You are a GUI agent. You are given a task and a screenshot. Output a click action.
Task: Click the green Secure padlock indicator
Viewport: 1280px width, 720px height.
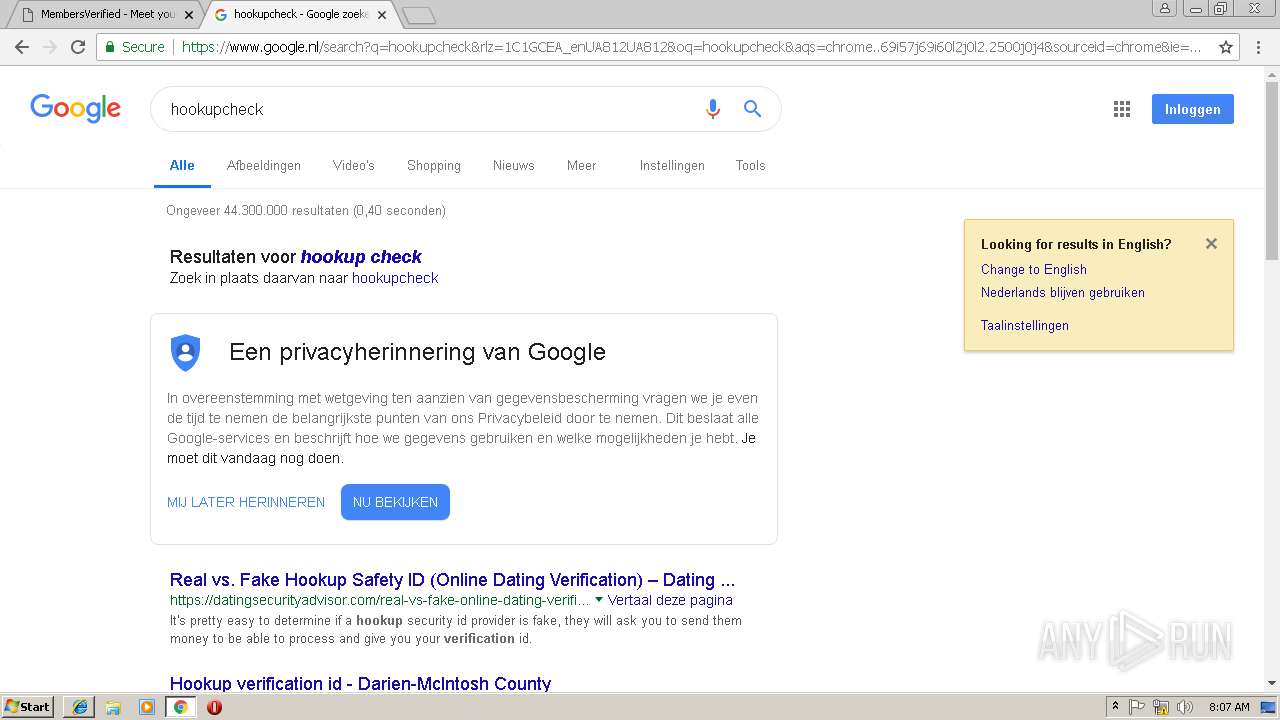point(135,47)
